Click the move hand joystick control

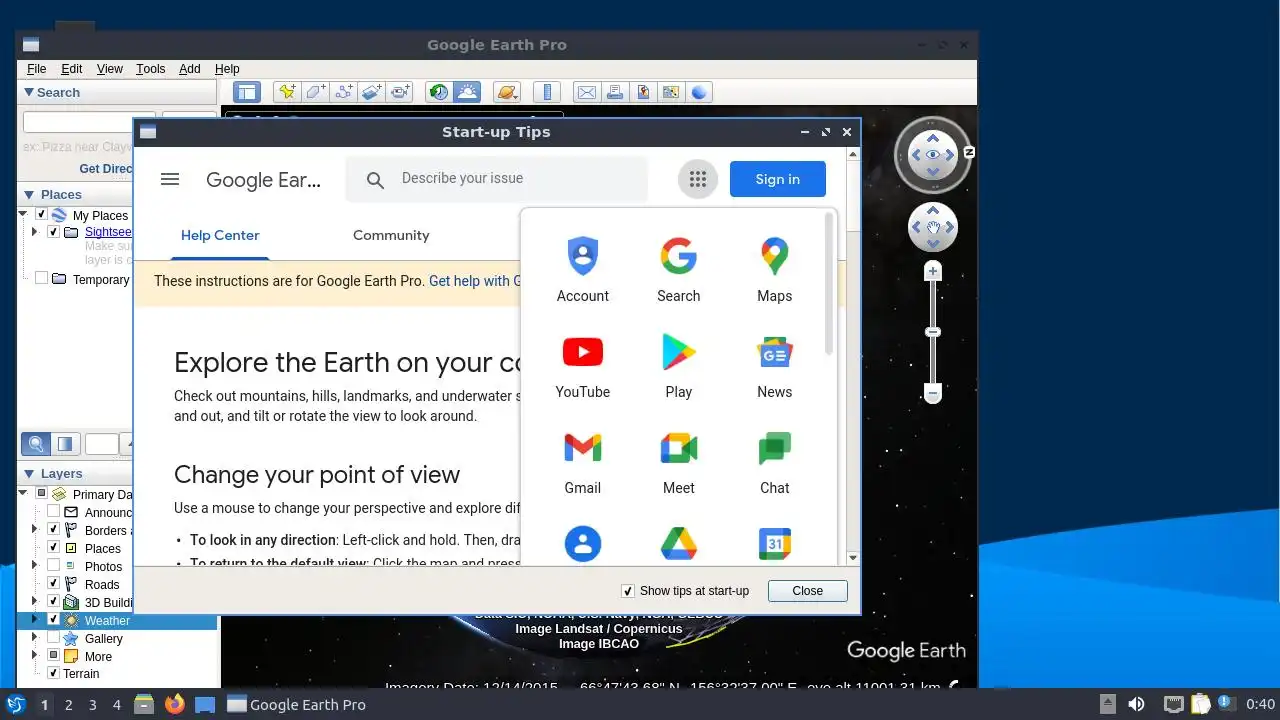click(x=933, y=228)
